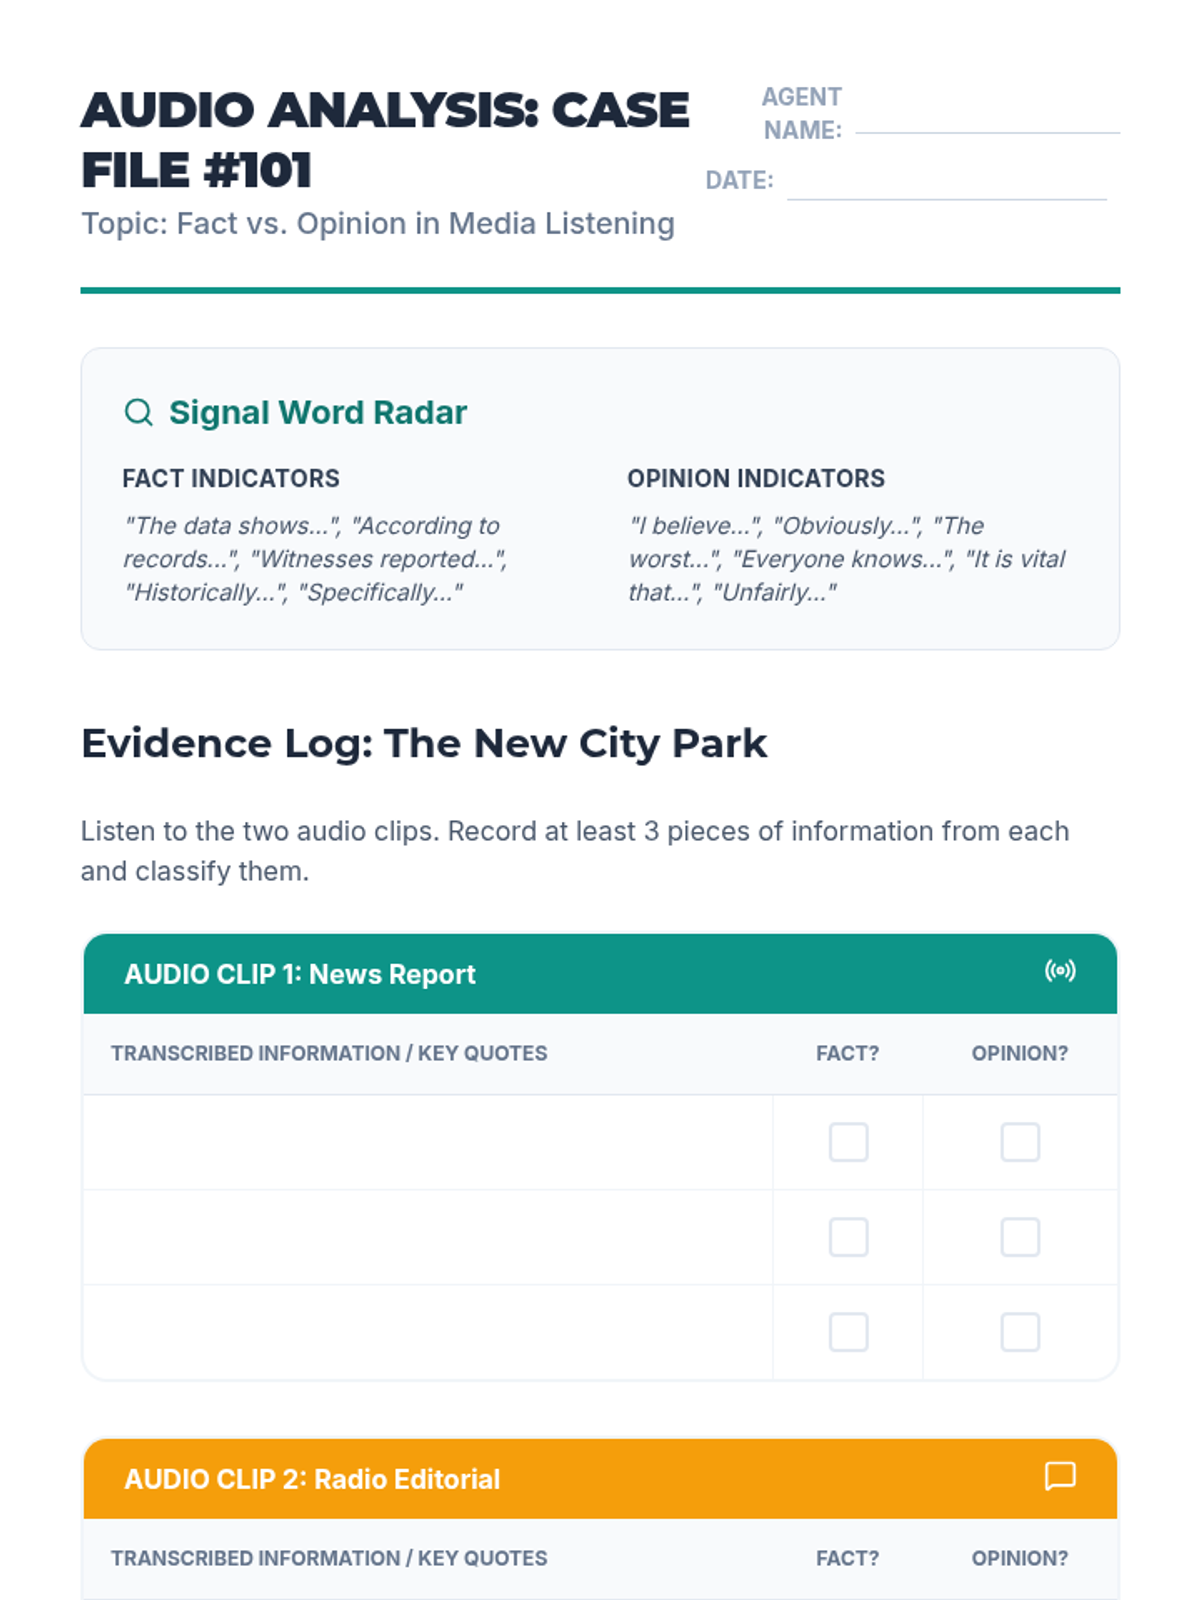Select the AUDIO CLIP 2: Radio Editorial header
This screenshot has height=1600, width=1200.
pos(312,1479)
